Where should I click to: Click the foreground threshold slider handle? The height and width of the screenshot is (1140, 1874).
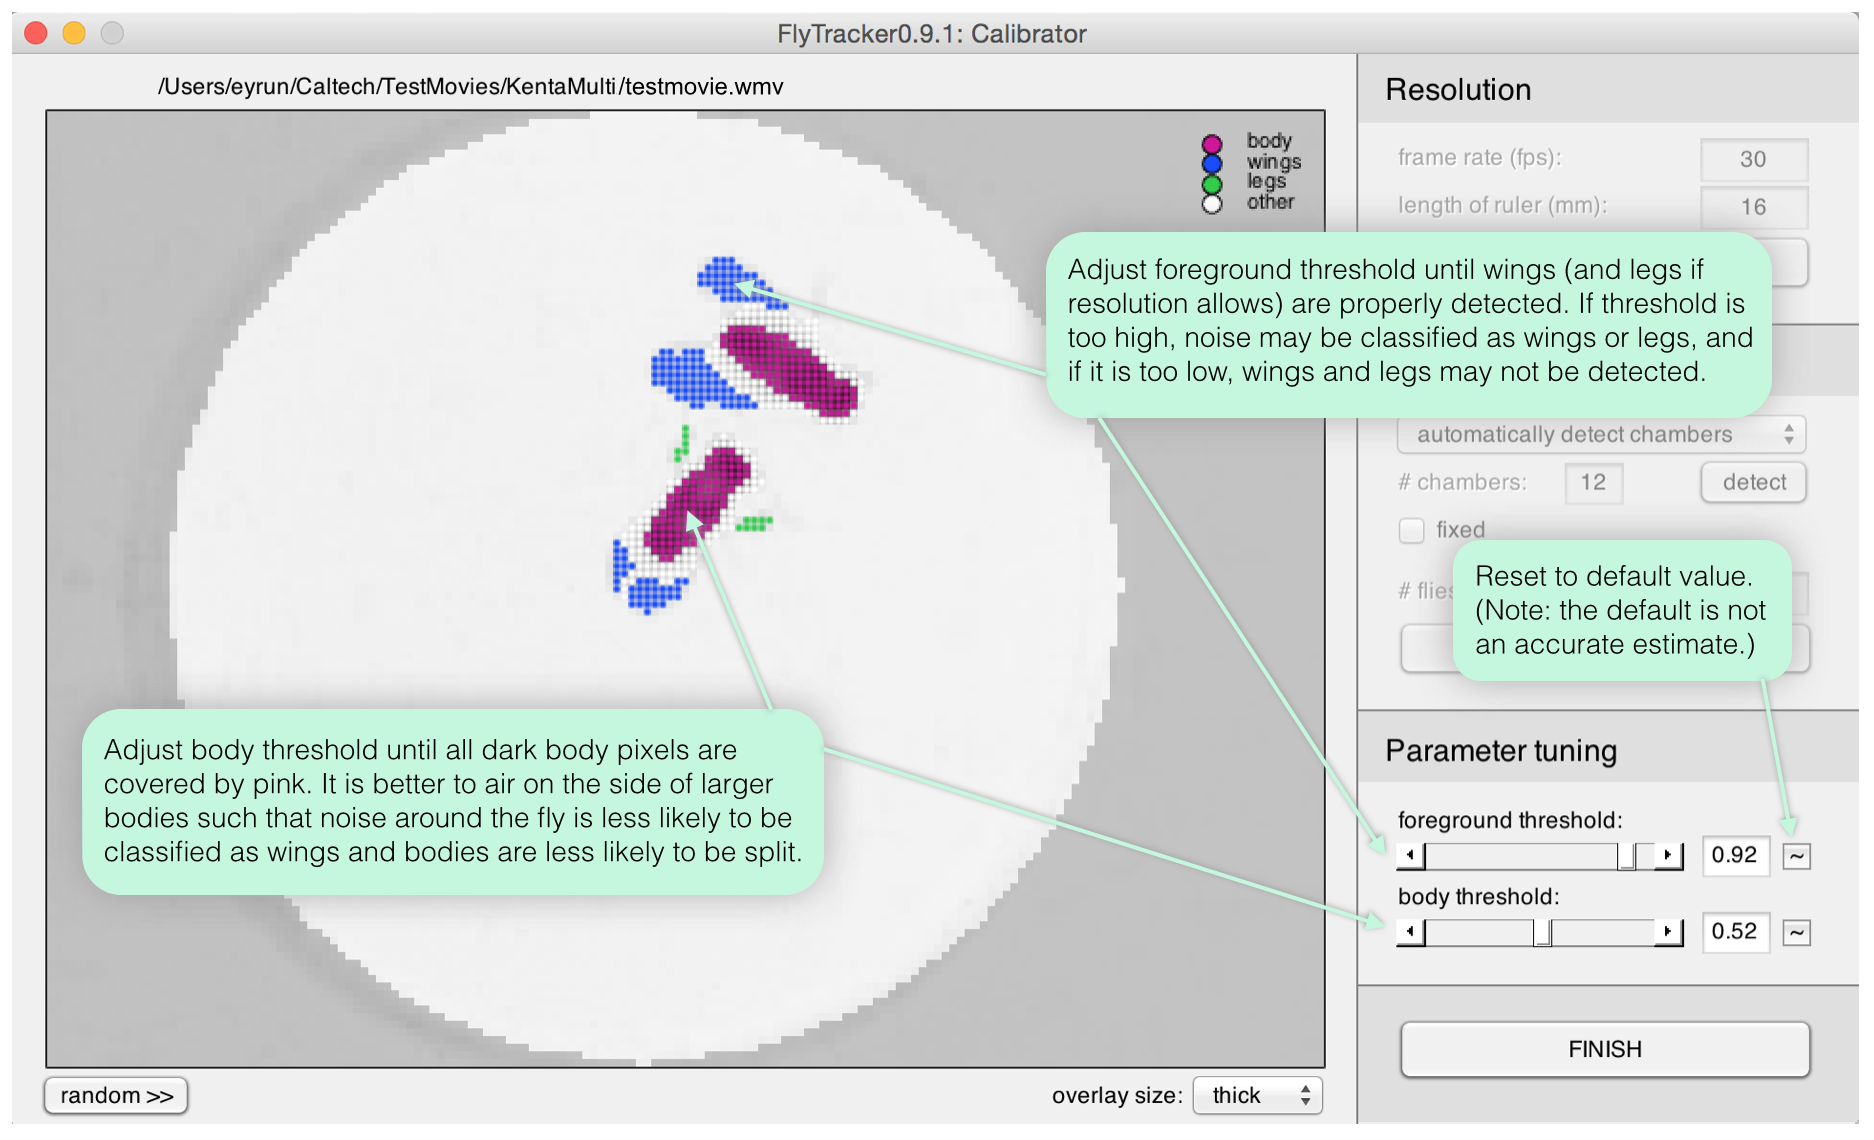[x=1627, y=855]
